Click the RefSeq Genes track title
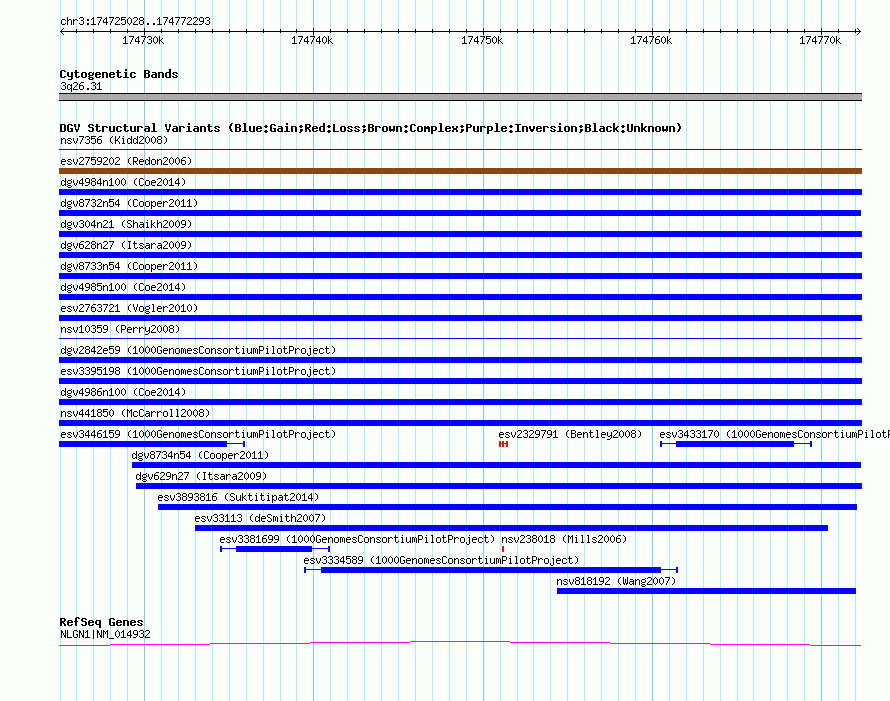890x701 pixels. (x=102, y=622)
